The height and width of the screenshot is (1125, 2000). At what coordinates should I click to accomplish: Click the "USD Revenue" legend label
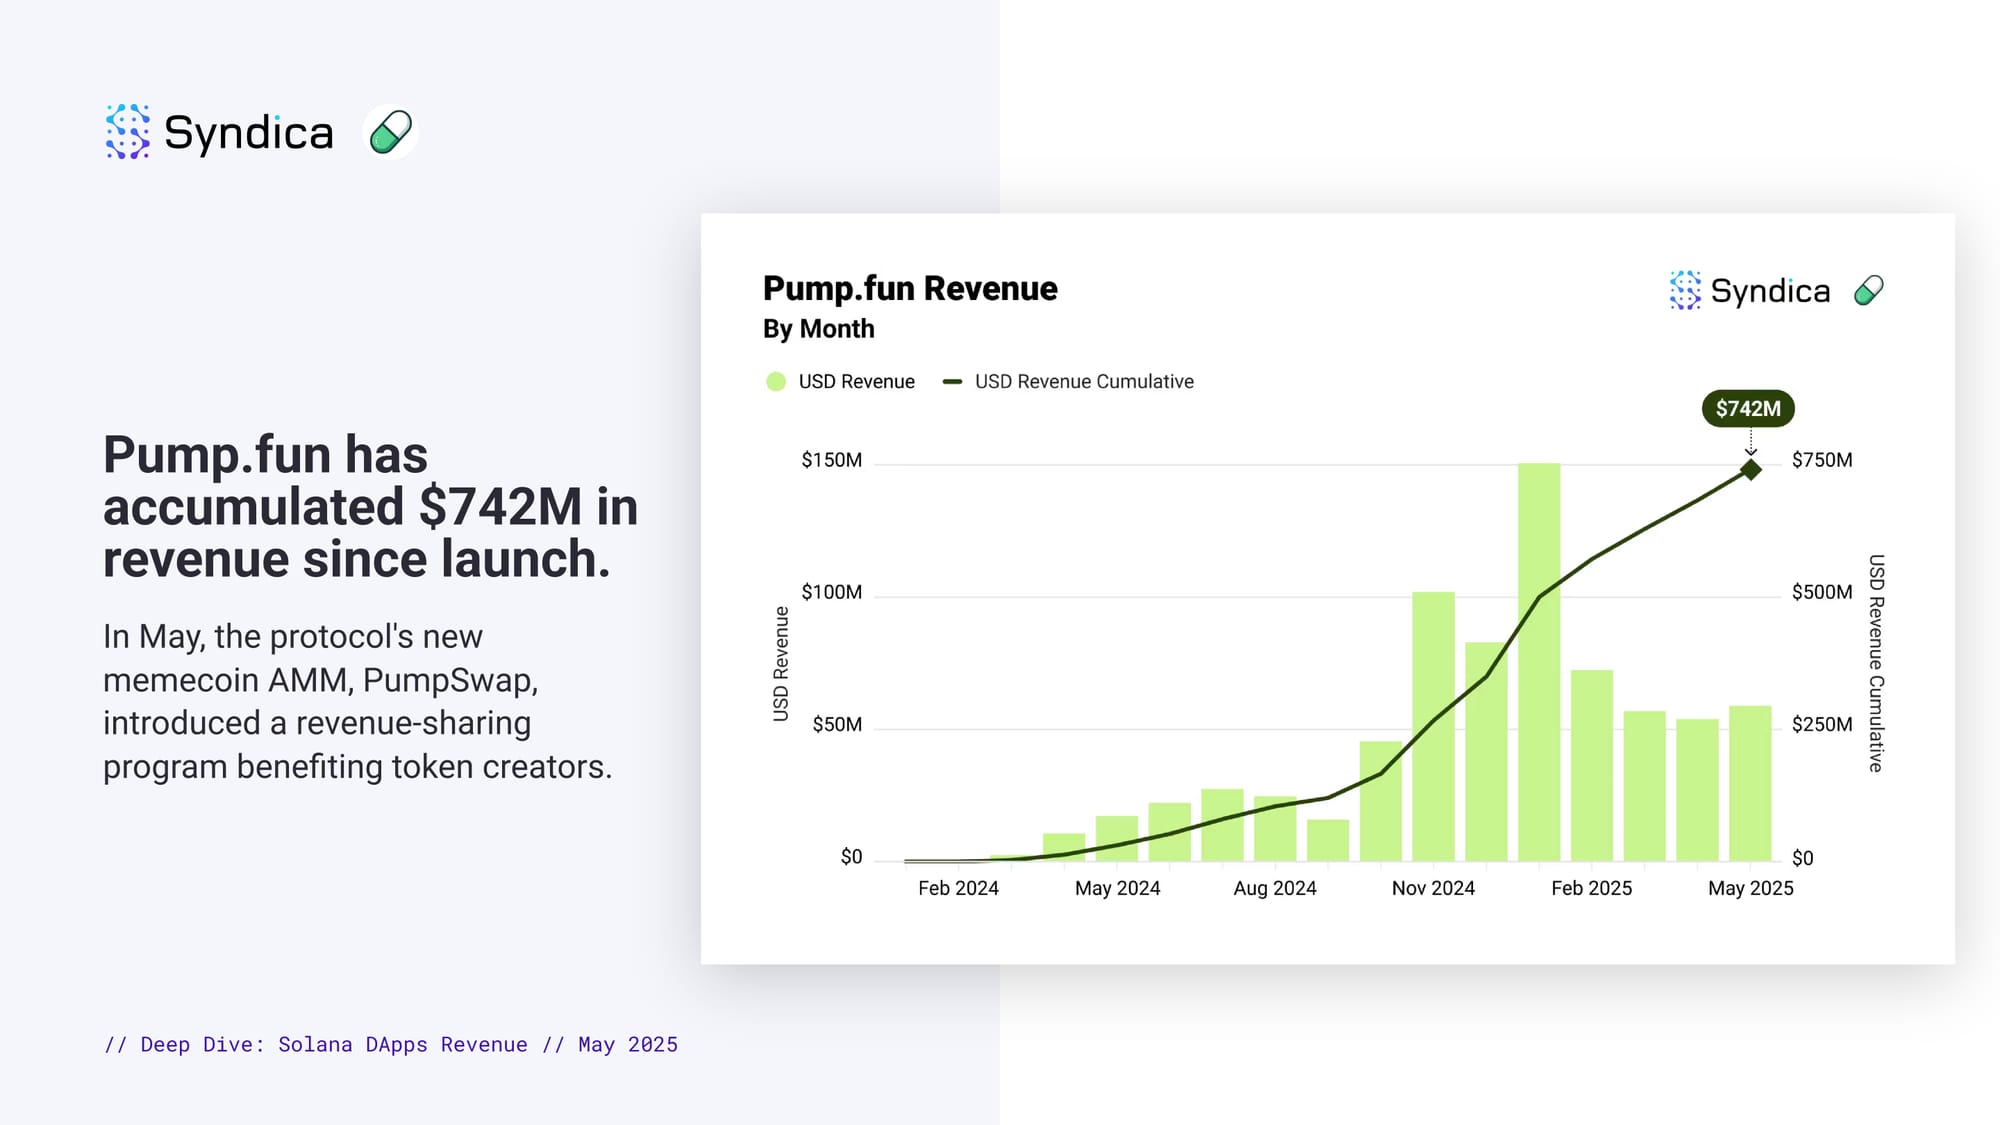(856, 381)
